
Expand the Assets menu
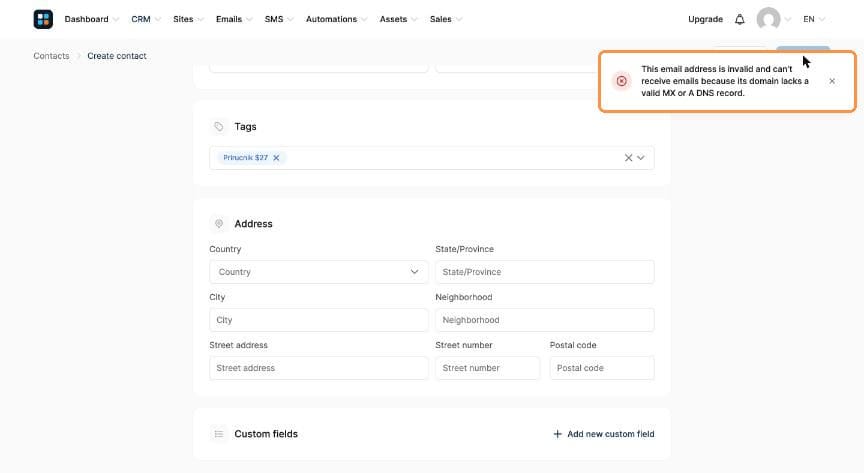[x=398, y=19]
